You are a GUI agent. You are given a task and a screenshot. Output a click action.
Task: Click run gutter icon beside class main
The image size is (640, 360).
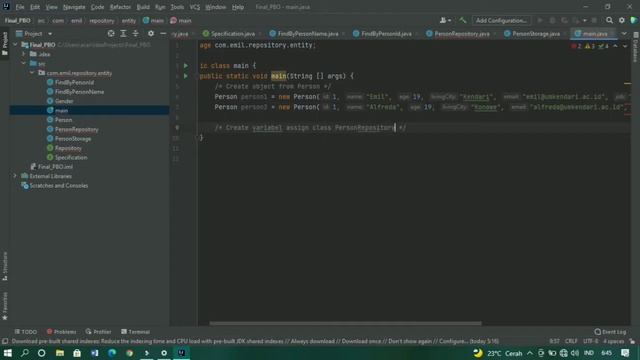[186, 65]
